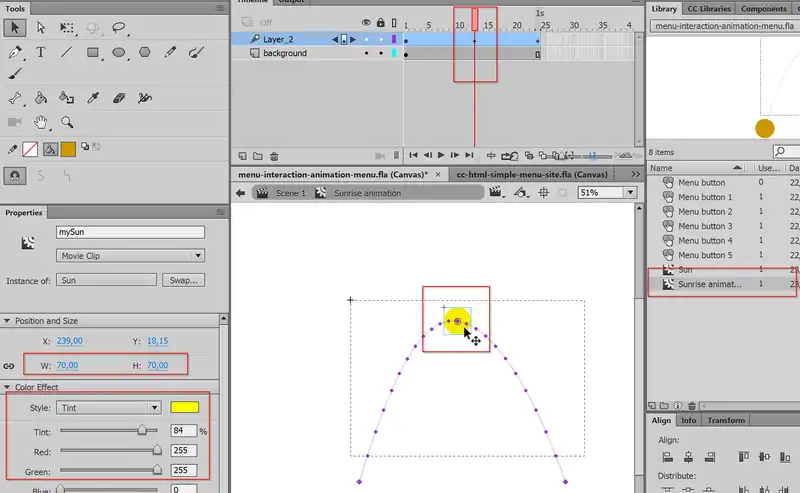Switch to cc-html-simple-menu-site.fla document tab
Image resolution: width=800 pixels, height=493 pixels.
(523, 173)
